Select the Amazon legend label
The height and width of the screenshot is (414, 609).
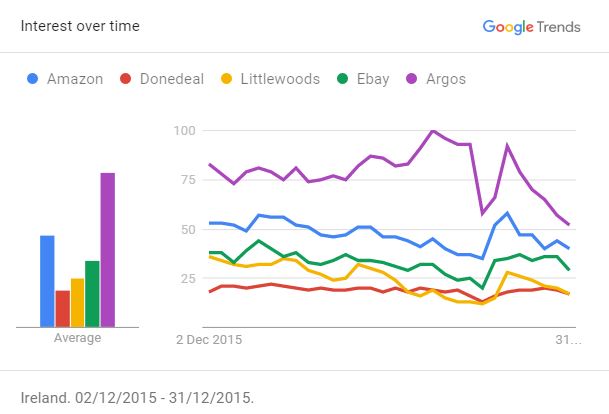pyautogui.click(x=75, y=79)
